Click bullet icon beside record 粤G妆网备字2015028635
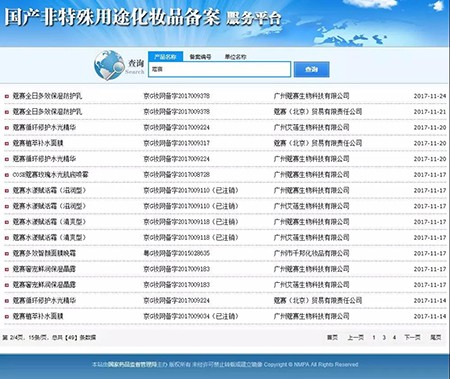 7,254
